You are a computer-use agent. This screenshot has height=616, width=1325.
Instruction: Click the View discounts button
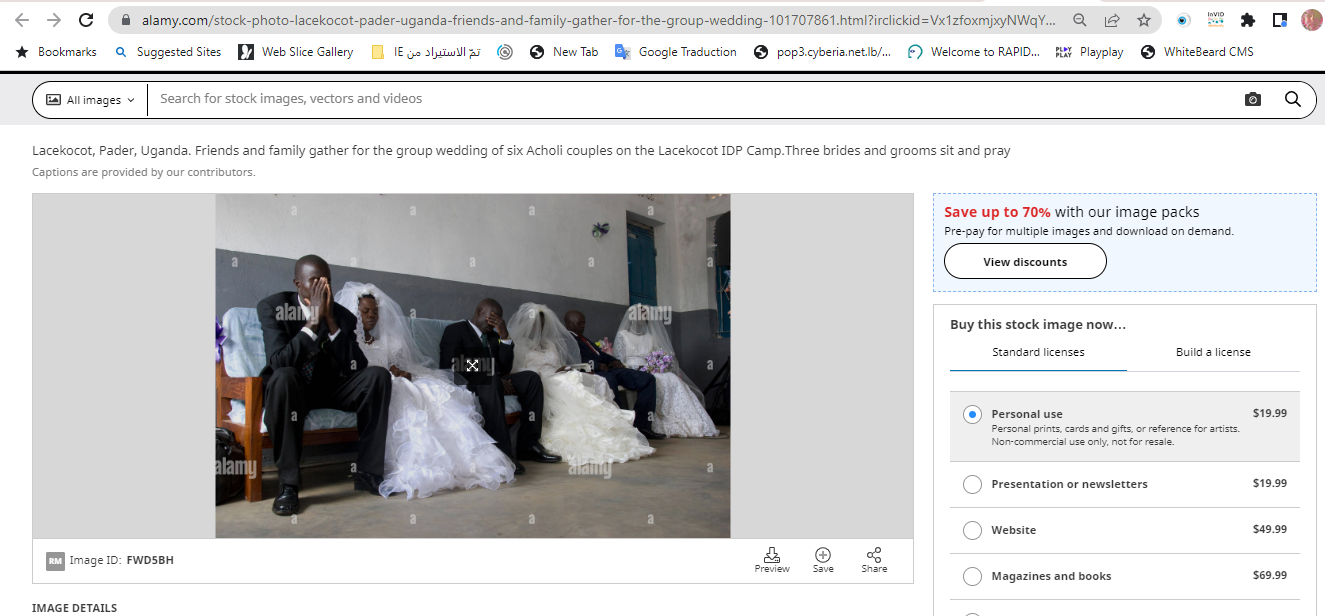pos(1025,262)
